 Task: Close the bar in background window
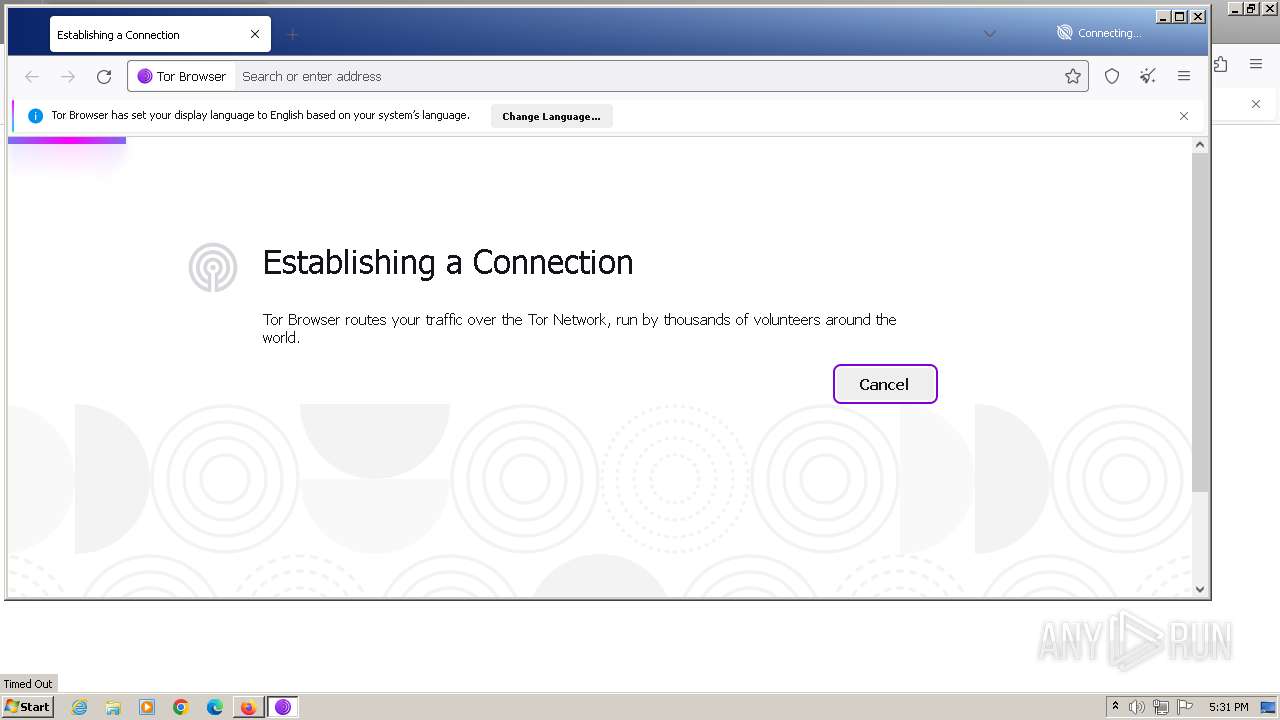click(x=1256, y=104)
